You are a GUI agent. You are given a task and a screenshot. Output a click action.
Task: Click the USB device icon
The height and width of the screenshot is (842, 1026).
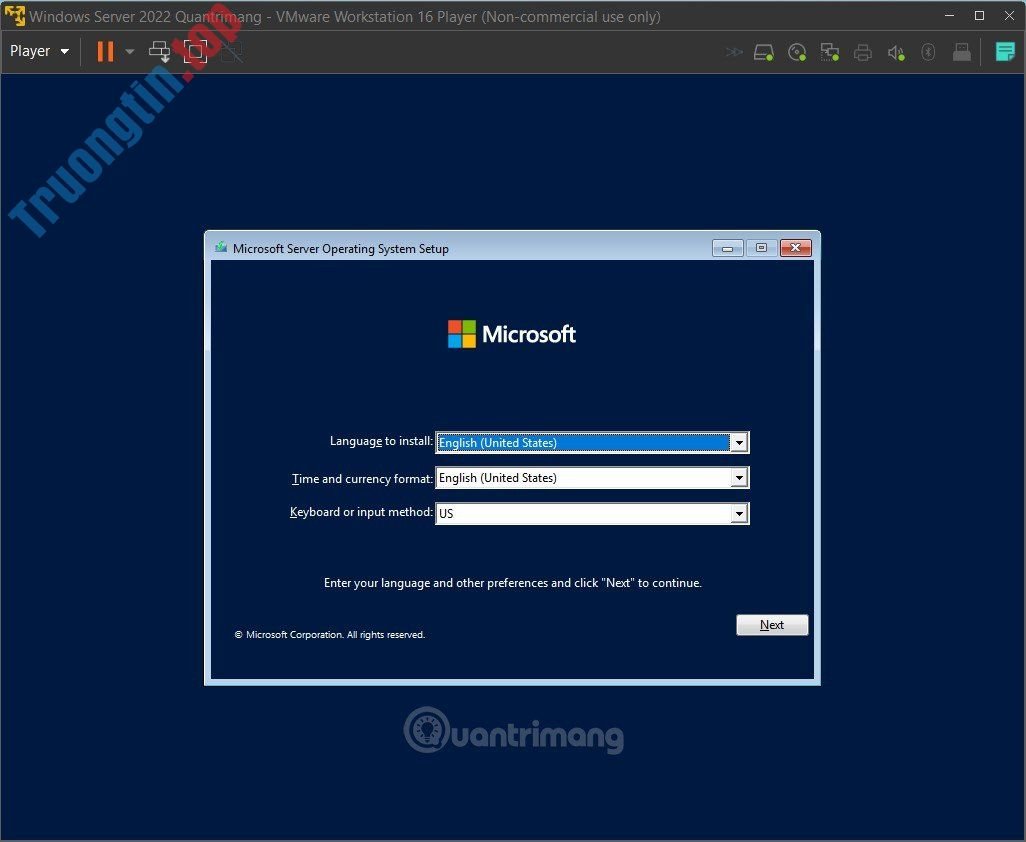[x=961, y=51]
